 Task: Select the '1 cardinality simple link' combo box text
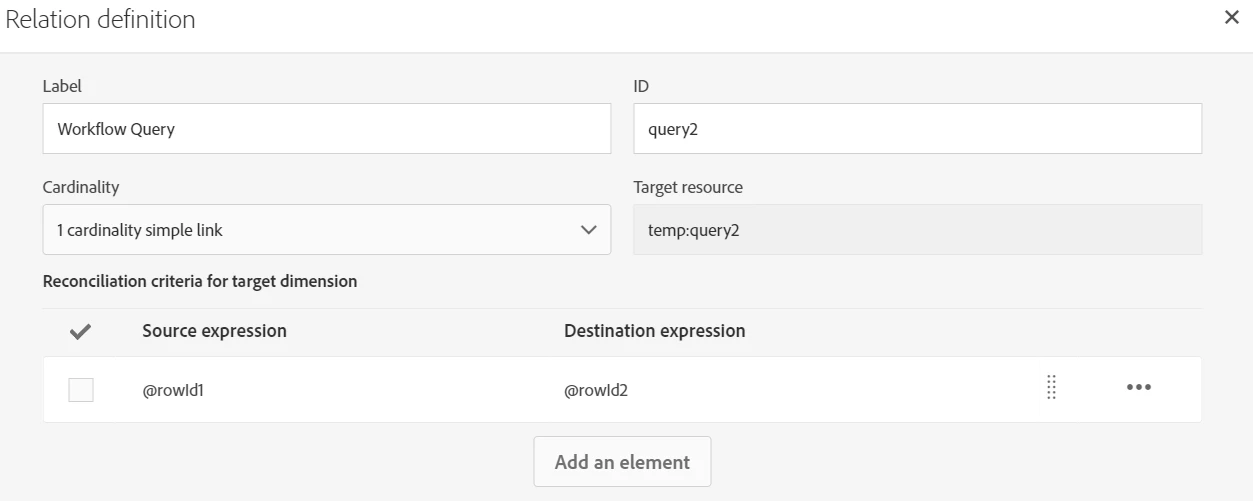pos(140,230)
